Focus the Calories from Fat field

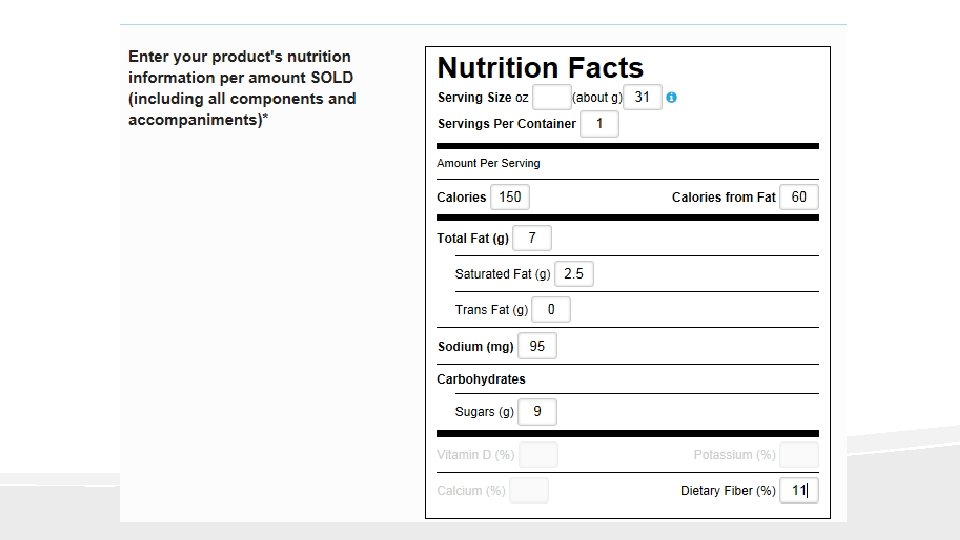(799, 197)
